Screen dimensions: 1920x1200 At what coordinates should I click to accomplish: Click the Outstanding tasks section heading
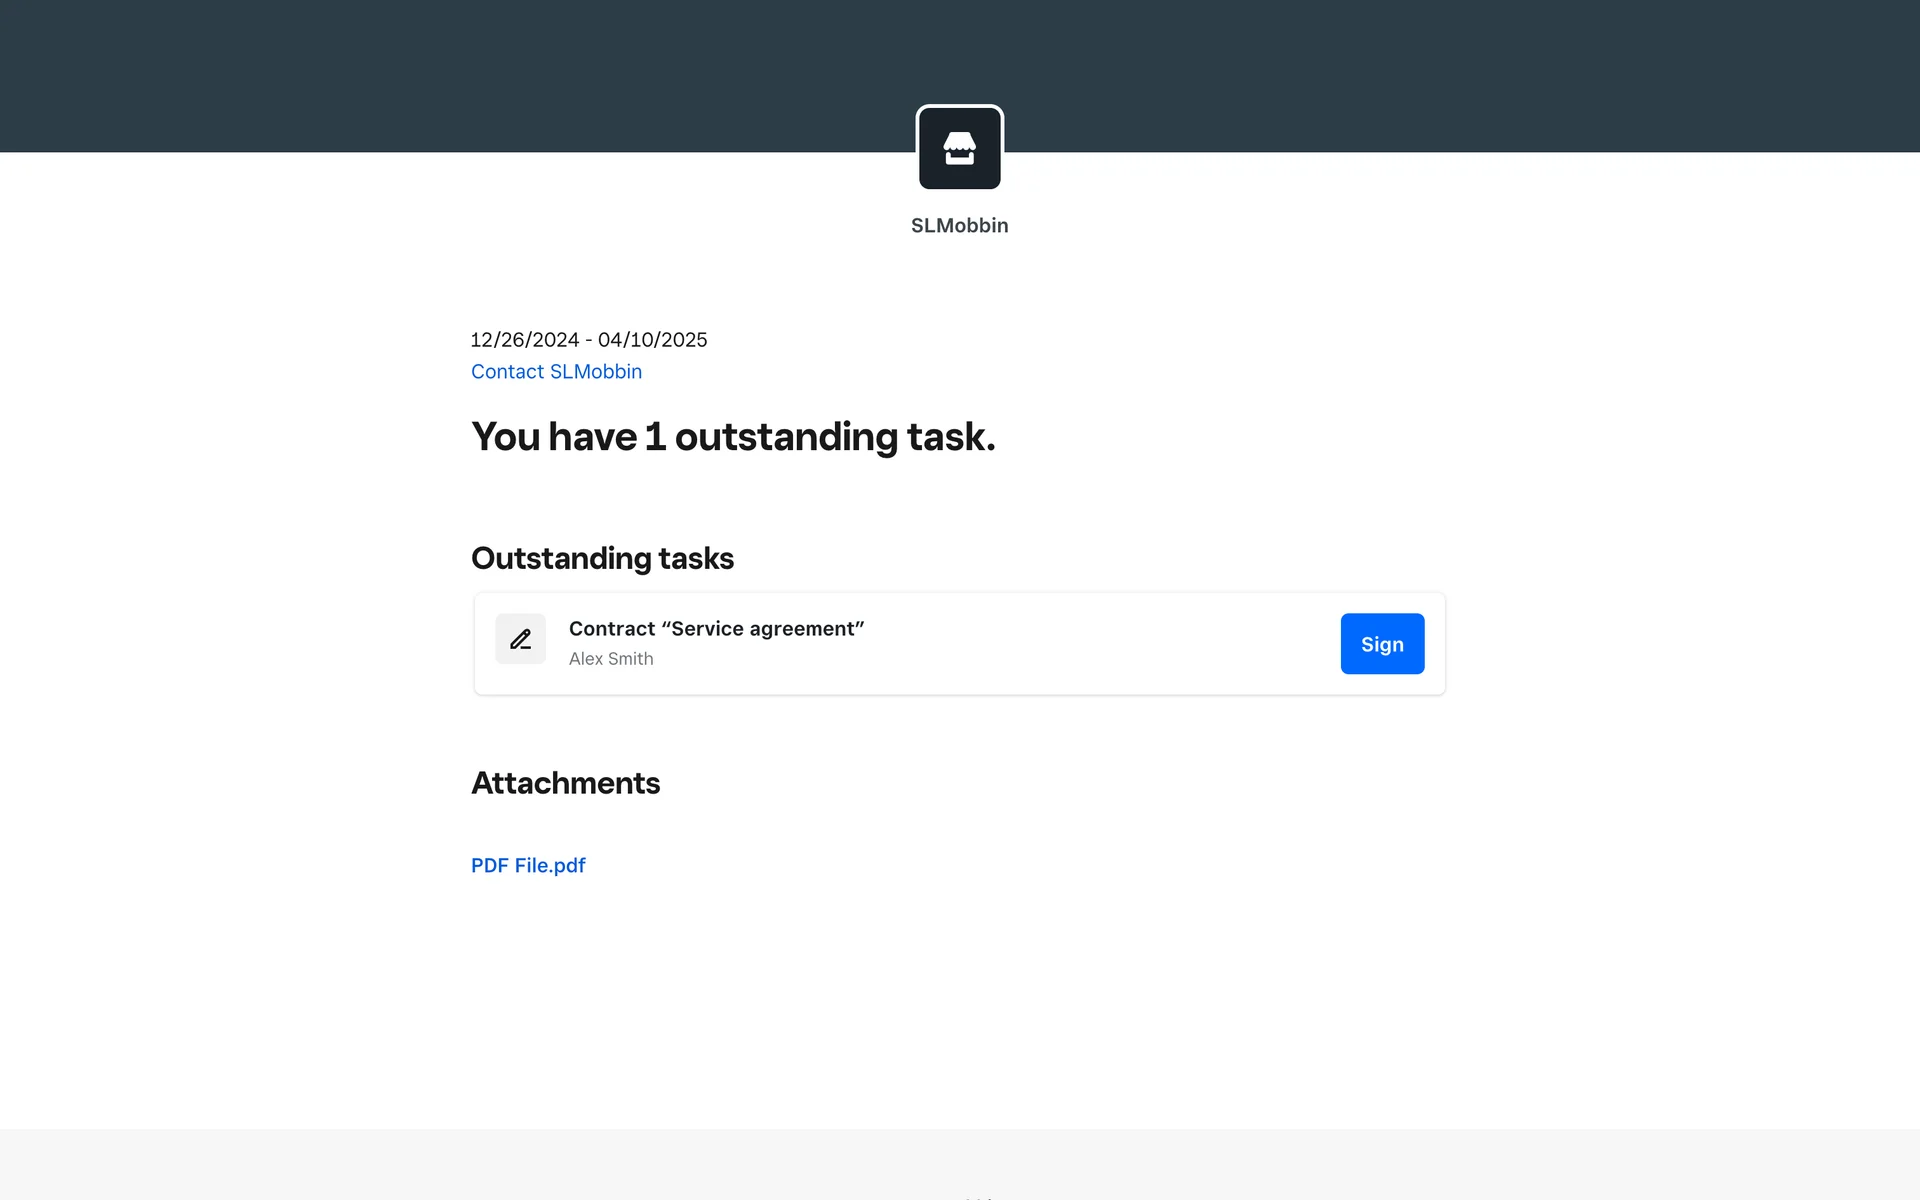(602, 558)
